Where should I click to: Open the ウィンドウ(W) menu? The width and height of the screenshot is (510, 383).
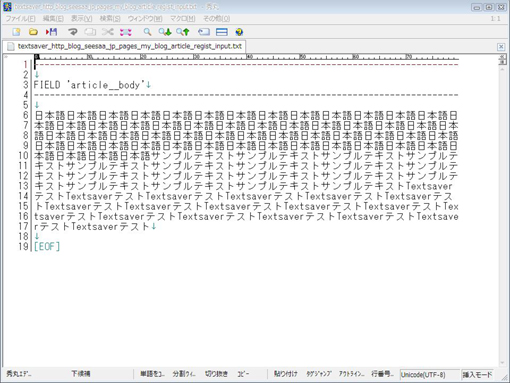click(x=145, y=19)
